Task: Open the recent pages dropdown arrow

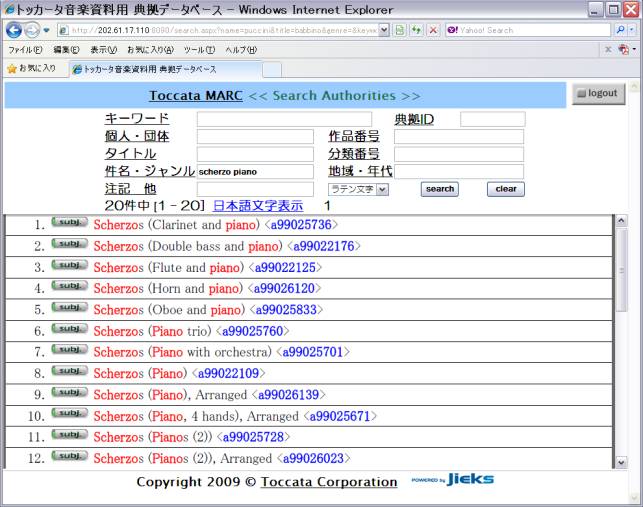Action: click(x=46, y=30)
